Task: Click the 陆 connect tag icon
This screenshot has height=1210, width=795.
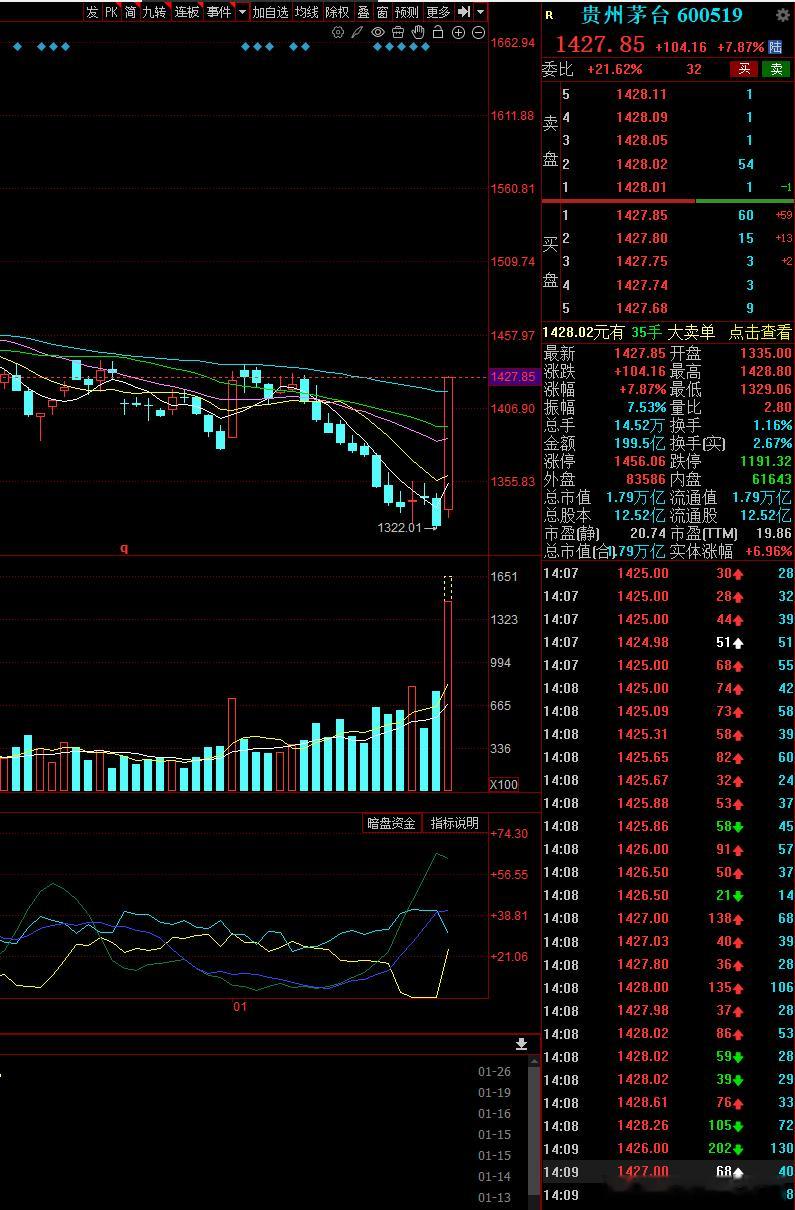Action: [x=775, y=46]
